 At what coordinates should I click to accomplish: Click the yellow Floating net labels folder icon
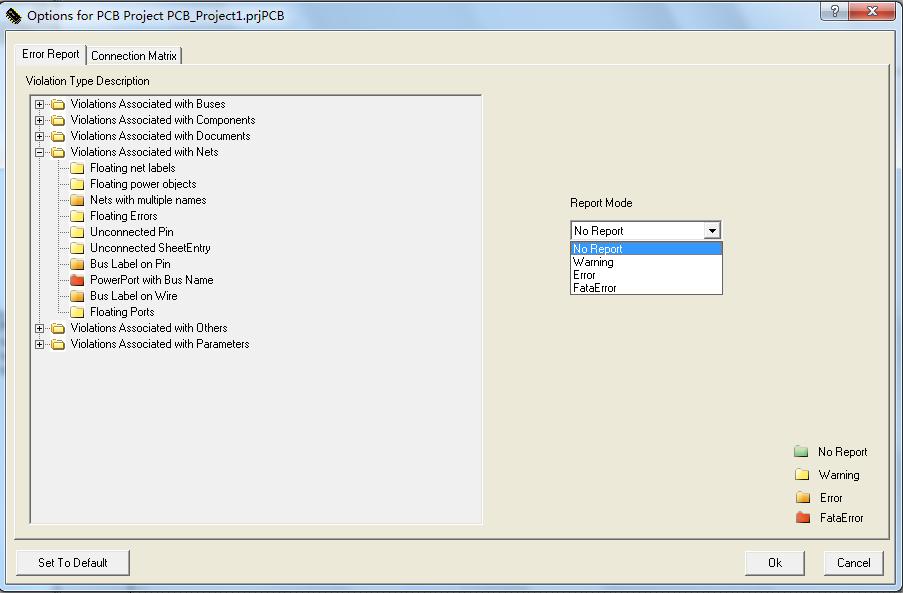pos(77,168)
